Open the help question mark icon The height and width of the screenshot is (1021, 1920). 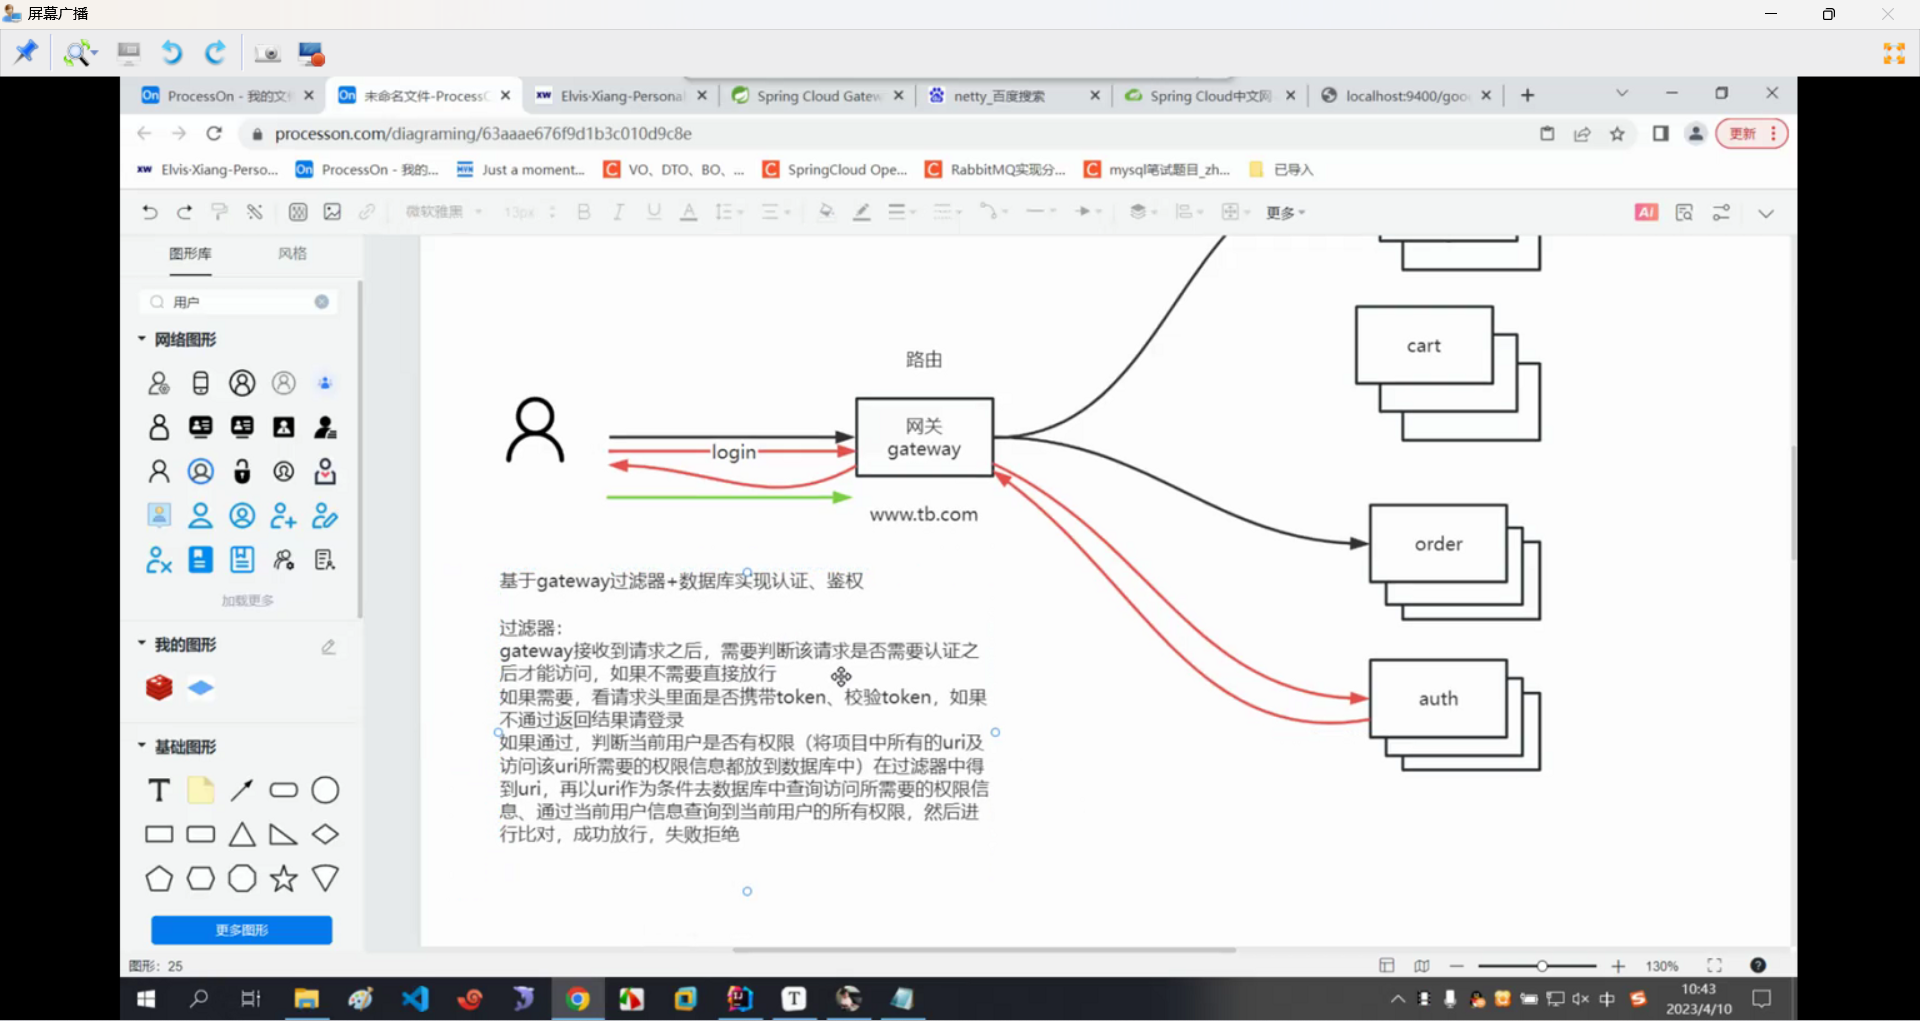click(1758, 965)
